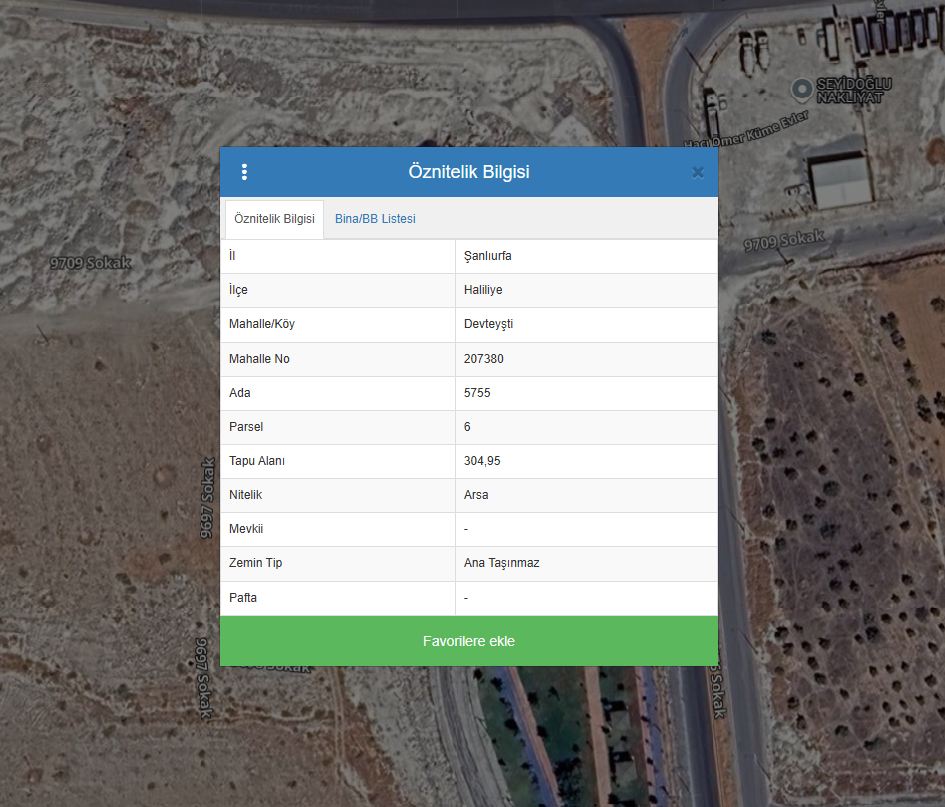The image size is (945, 807).
Task: Select the Haliliye district value
Action: point(482,290)
